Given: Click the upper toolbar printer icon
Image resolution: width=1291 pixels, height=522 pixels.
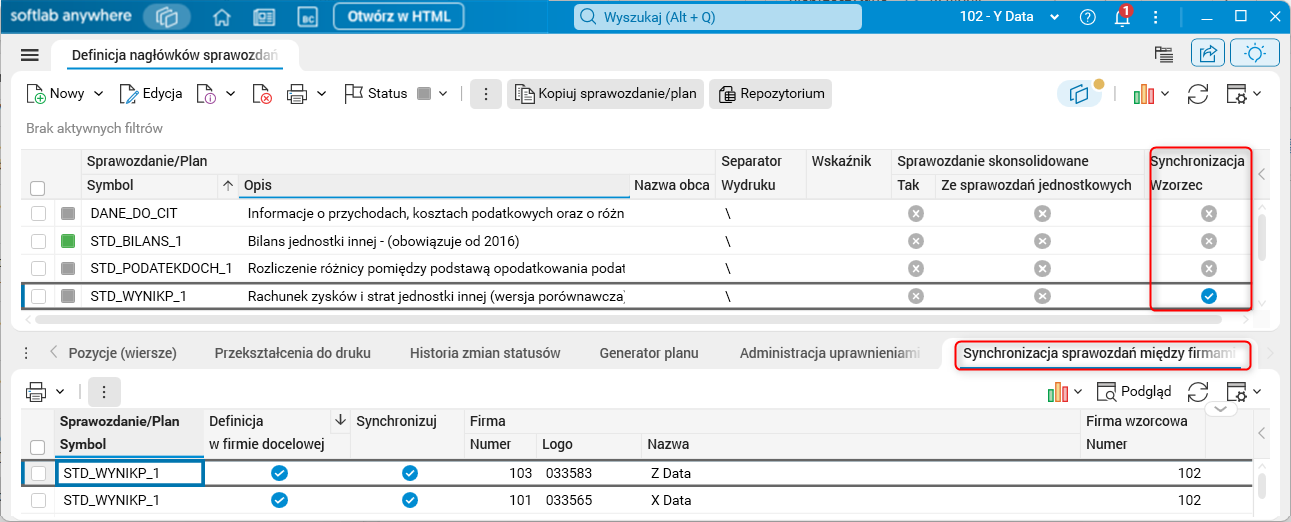Looking at the screenshot, I should pos(297,94).
